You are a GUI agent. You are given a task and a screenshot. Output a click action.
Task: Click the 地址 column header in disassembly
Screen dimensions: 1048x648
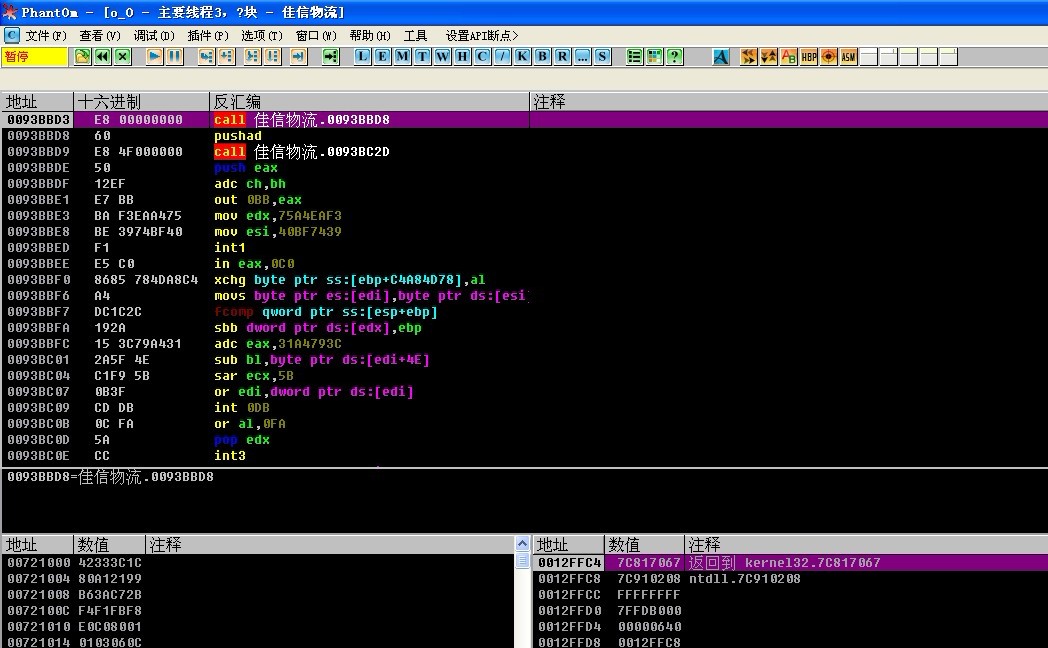(37, 102)
